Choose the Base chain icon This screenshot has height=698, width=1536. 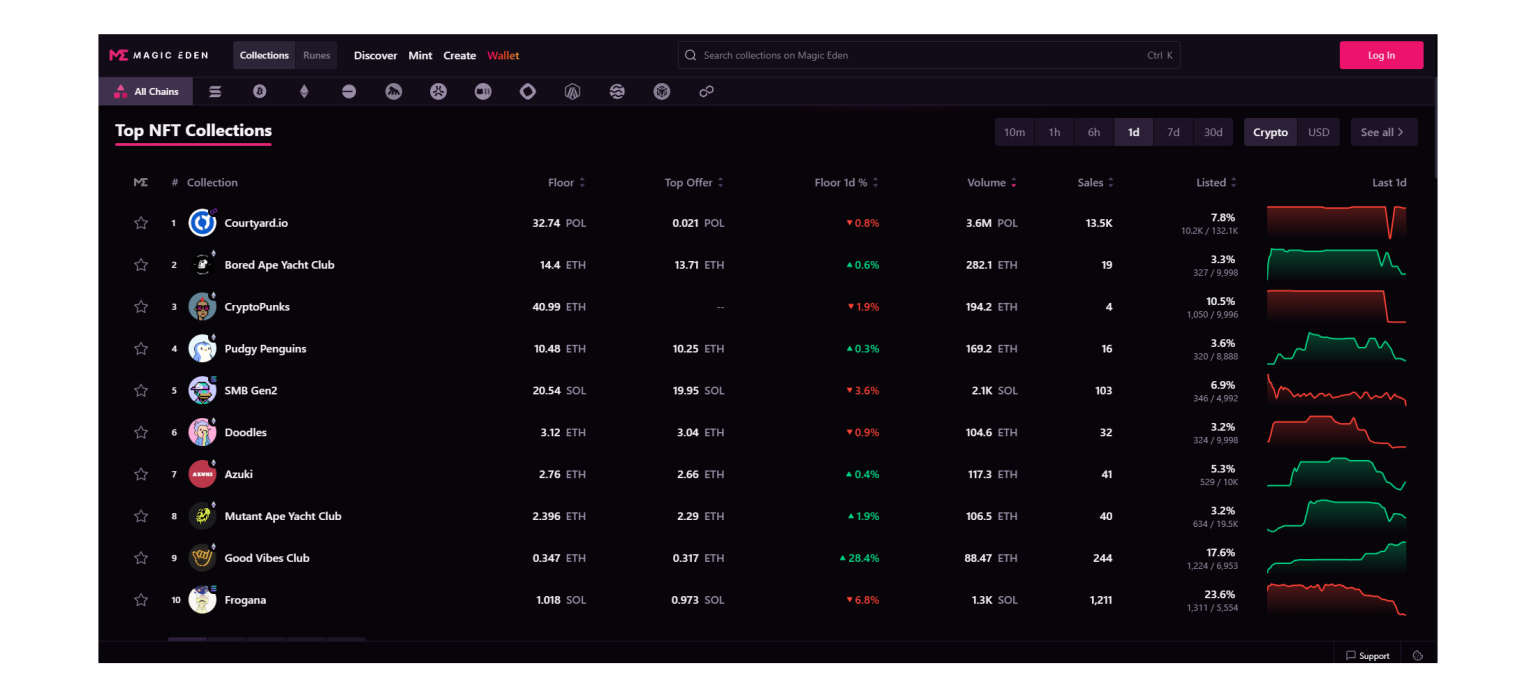tap(349, 92)
